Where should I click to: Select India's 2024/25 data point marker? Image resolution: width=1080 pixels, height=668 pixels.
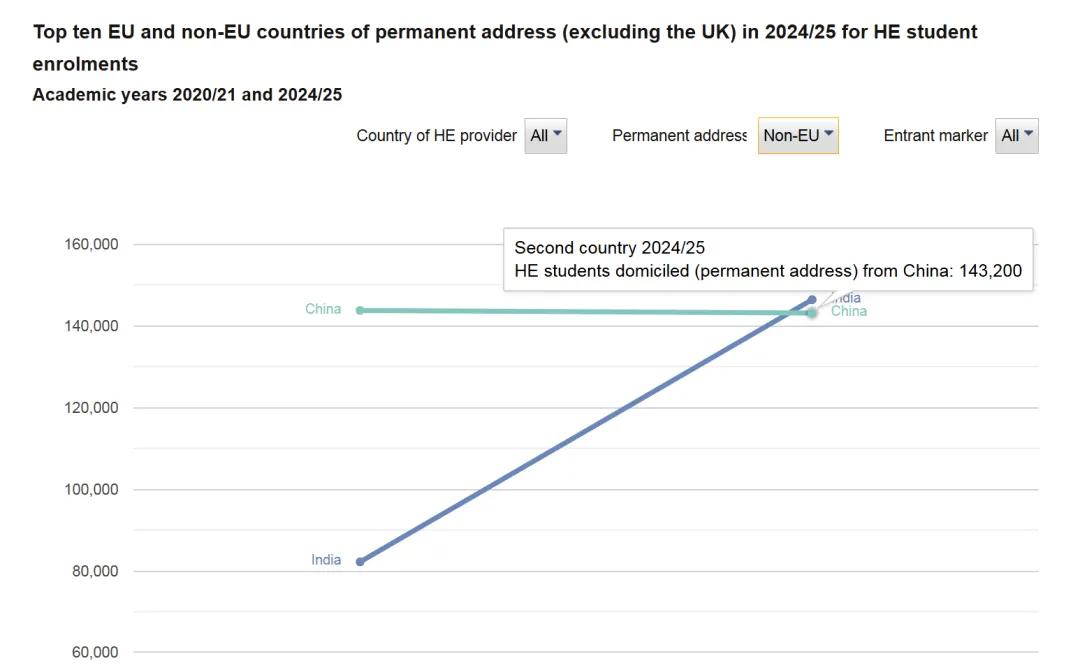coord(812,300)
